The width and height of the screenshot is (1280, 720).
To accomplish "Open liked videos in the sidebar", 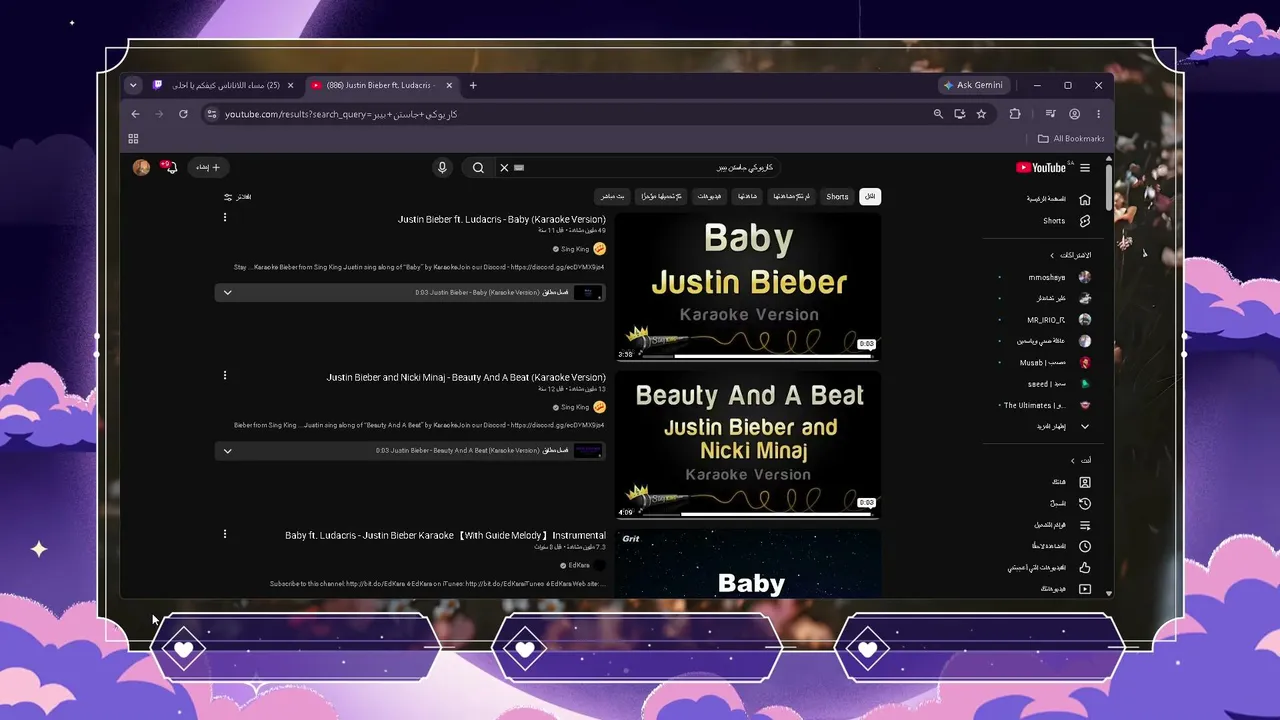I will click(x=1048, y=568).
